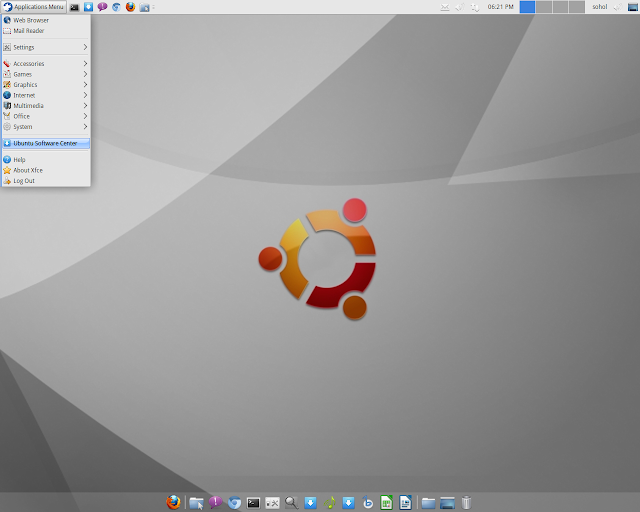Screen dimensions: 640x512
Task: Select Help in the applications menu
Action: (46, 160)
